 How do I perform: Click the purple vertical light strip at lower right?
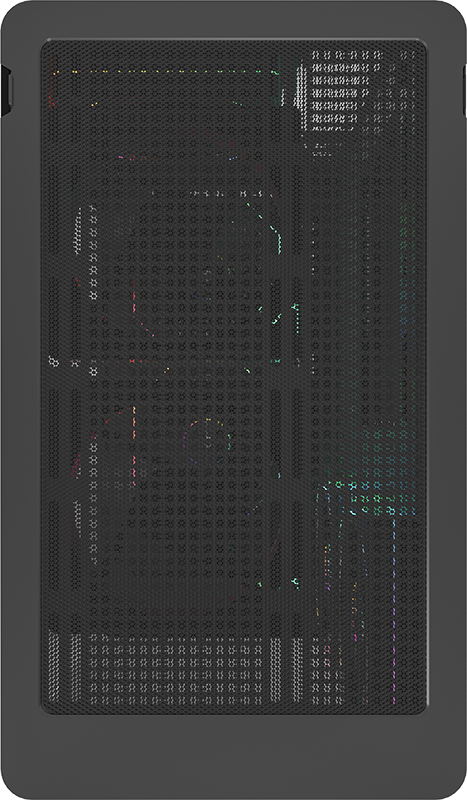coord(394,612)
